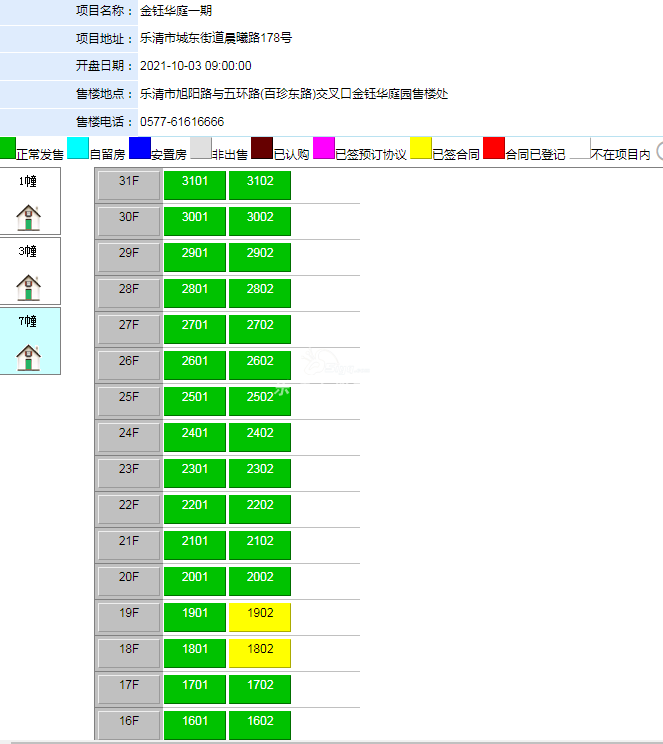
Task: Open unit 1901
Action: pyautogui.click(x=195, y=618)
